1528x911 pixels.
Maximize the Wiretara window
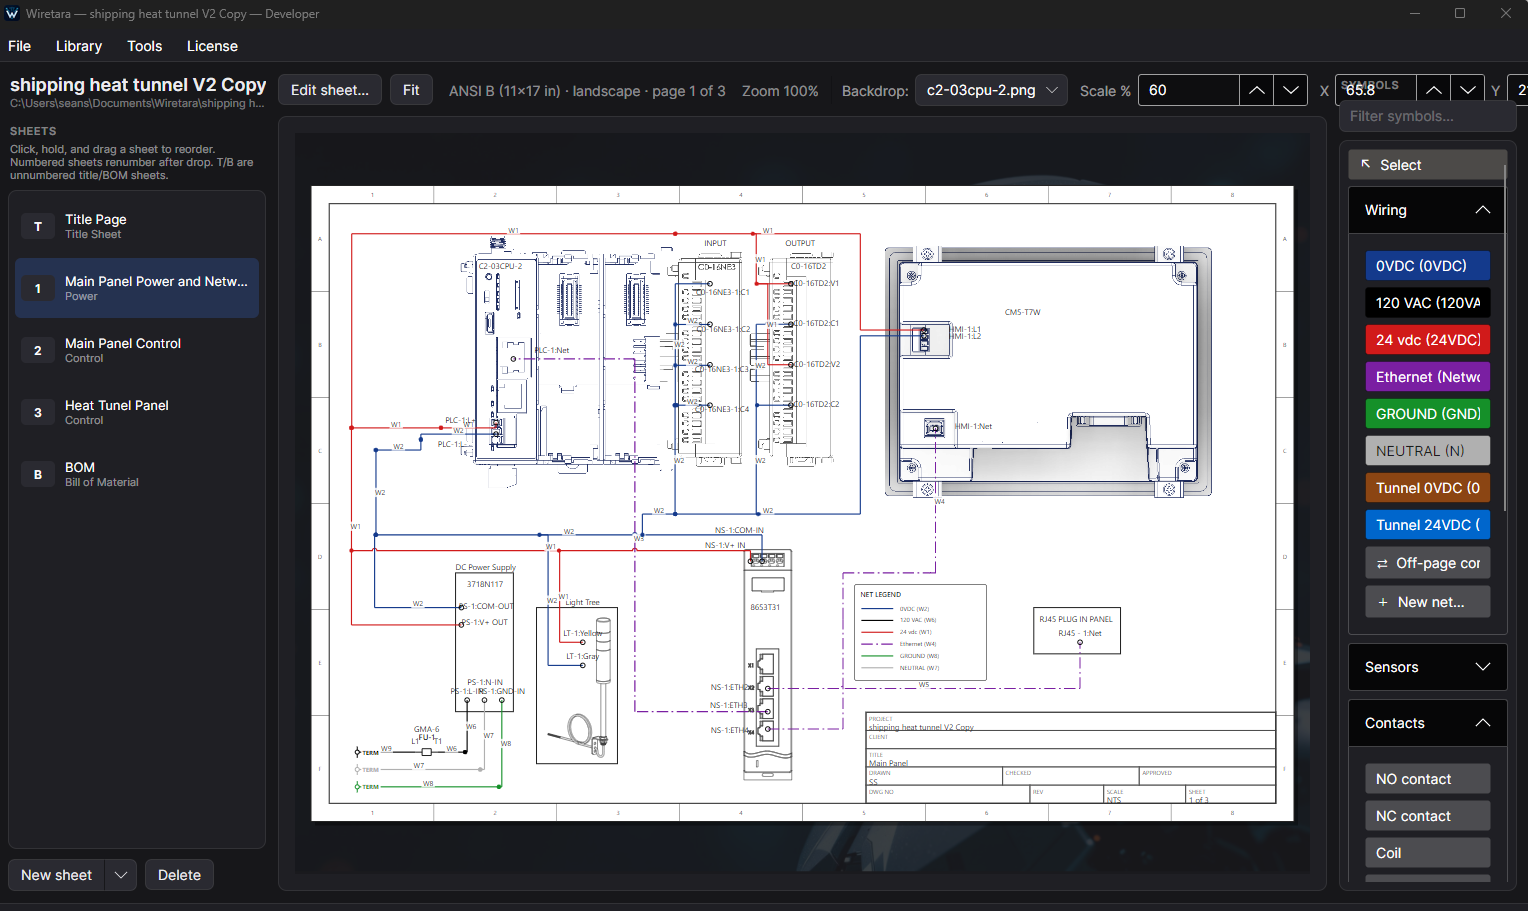click(x=1460, y=14)
